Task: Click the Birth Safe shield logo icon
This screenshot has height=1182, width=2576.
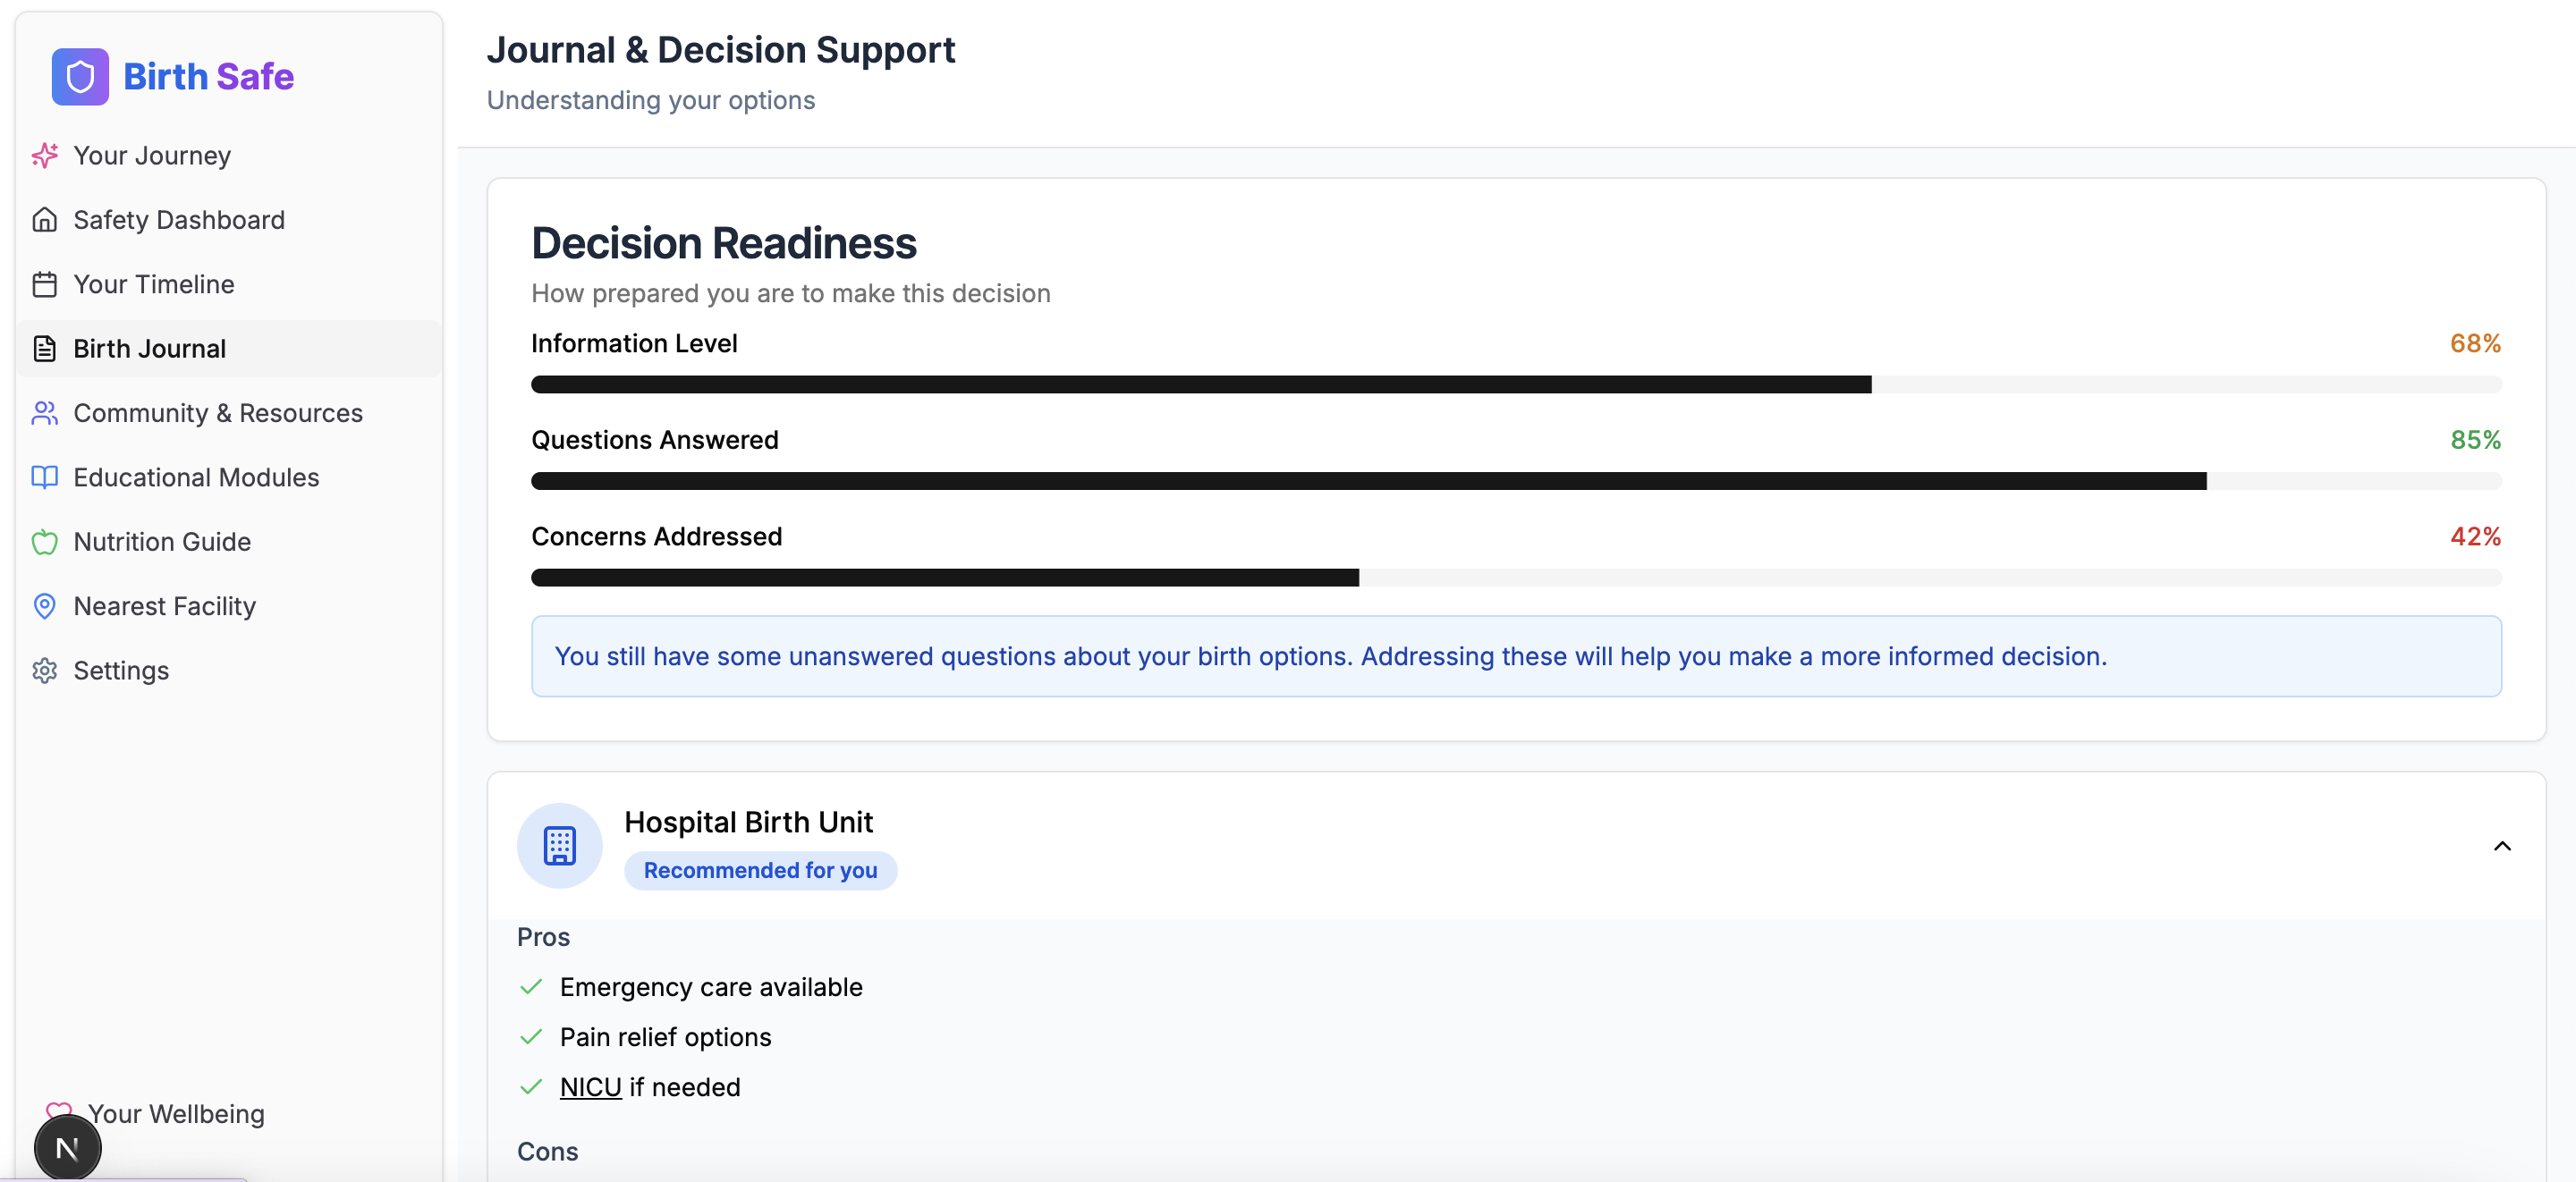Action: (x=80, y=77)
